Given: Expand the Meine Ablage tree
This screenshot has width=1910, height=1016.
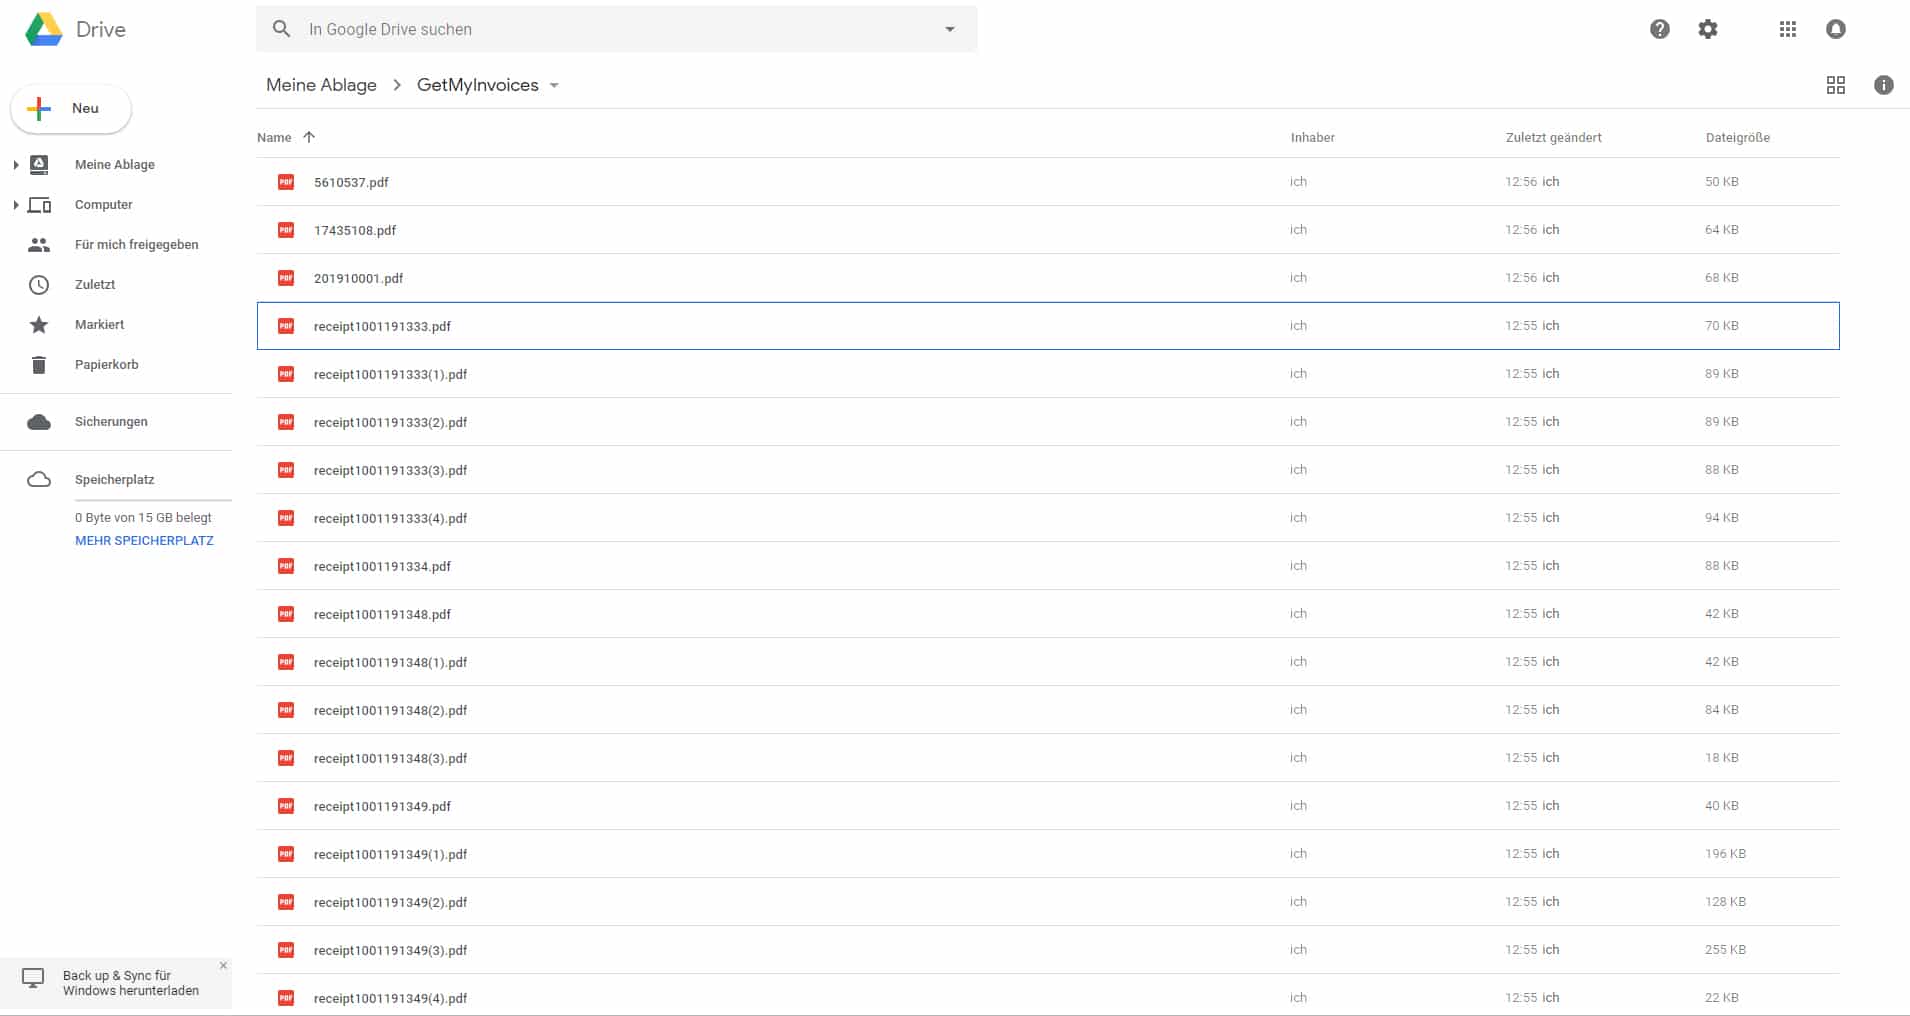Looking at the screenshot, I should [x=15, y=164].
